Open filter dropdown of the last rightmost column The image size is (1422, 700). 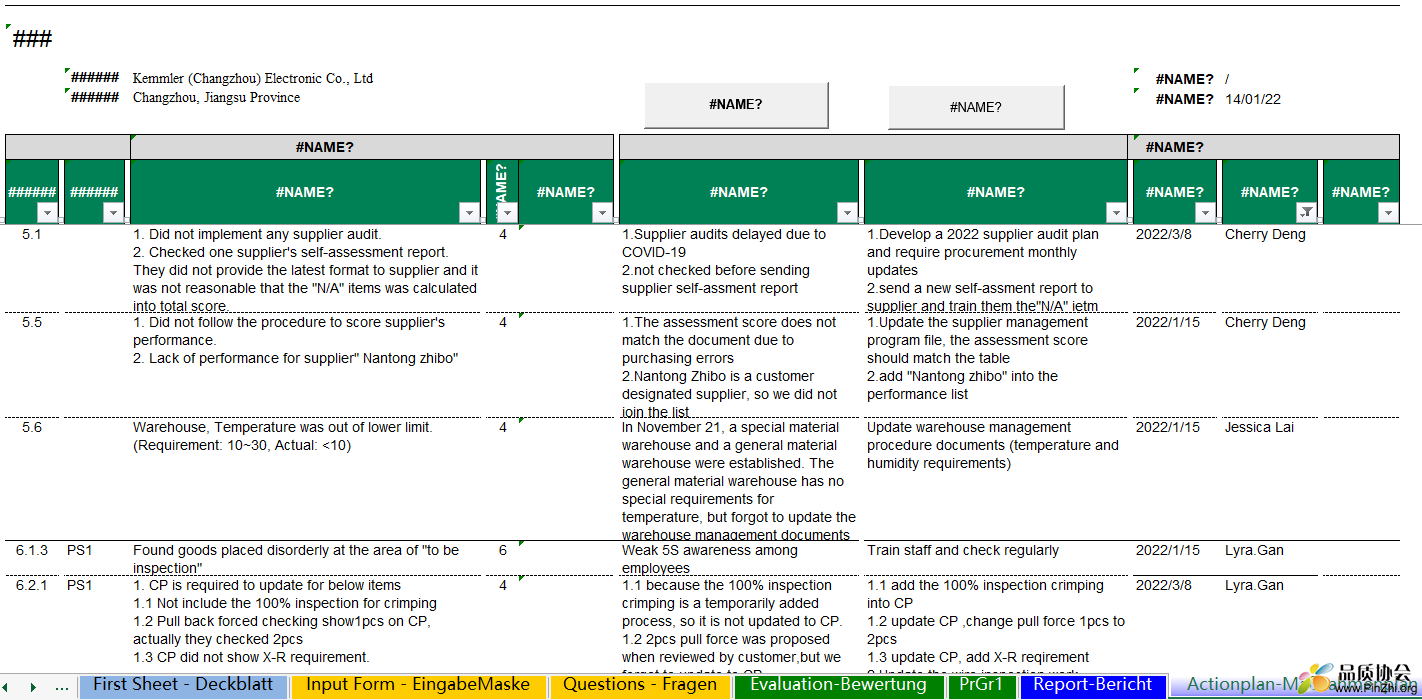[x=1387, y=212]
